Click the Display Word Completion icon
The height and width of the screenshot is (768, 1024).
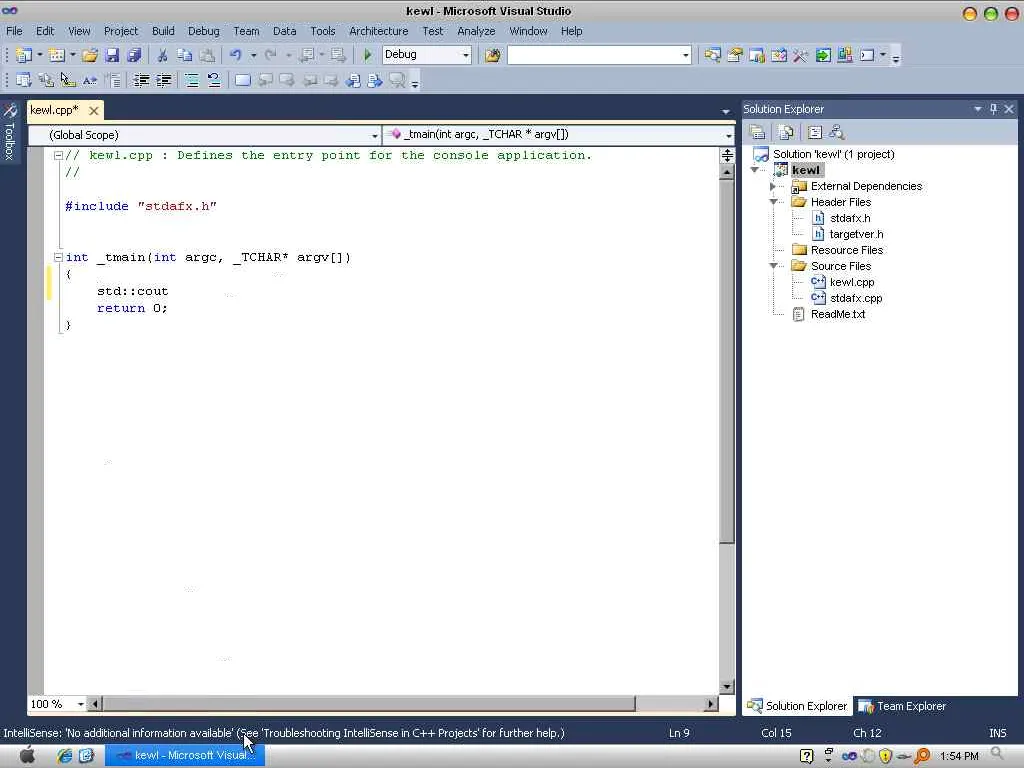tap(89, 80)
